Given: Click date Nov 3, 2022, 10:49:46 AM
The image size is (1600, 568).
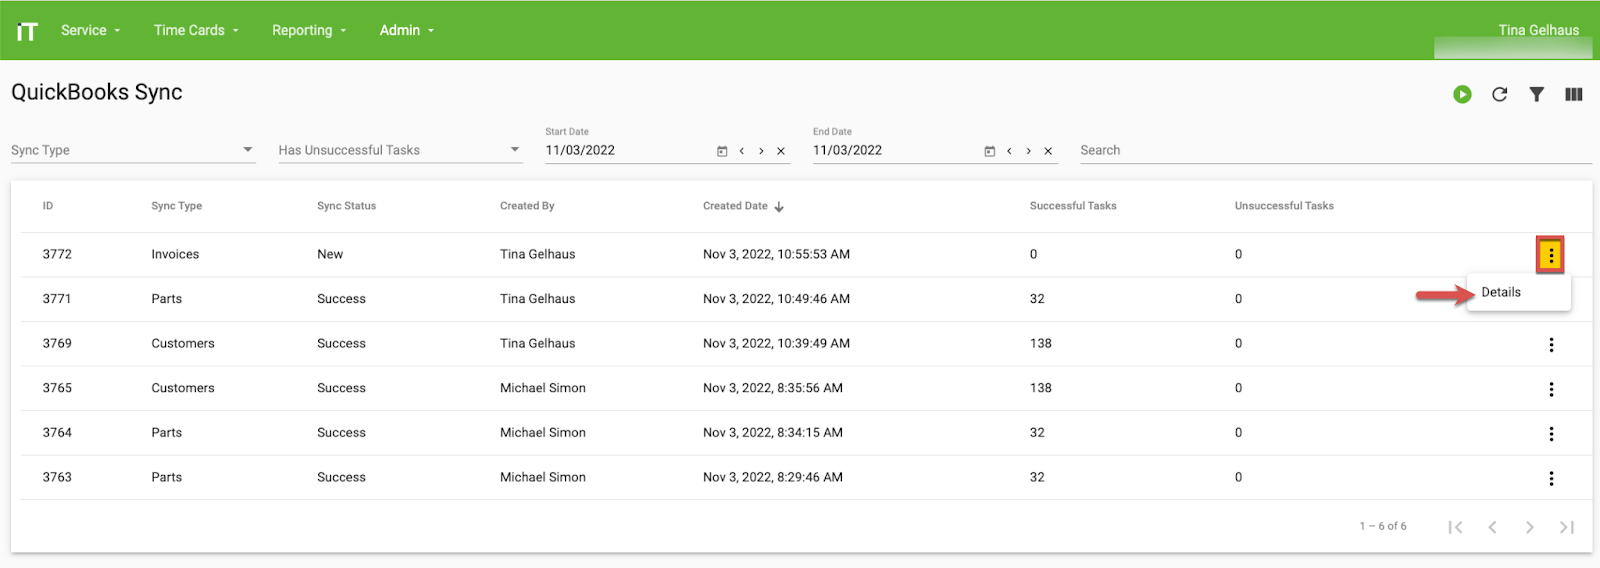Looking at the screenshot, I should [x=776, y=299].
